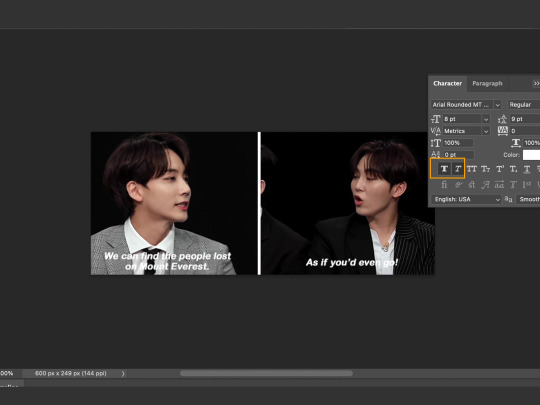Screen dimensions: 540x405
Task: Switch to the Paragraph tab
Action: (487, 83)
